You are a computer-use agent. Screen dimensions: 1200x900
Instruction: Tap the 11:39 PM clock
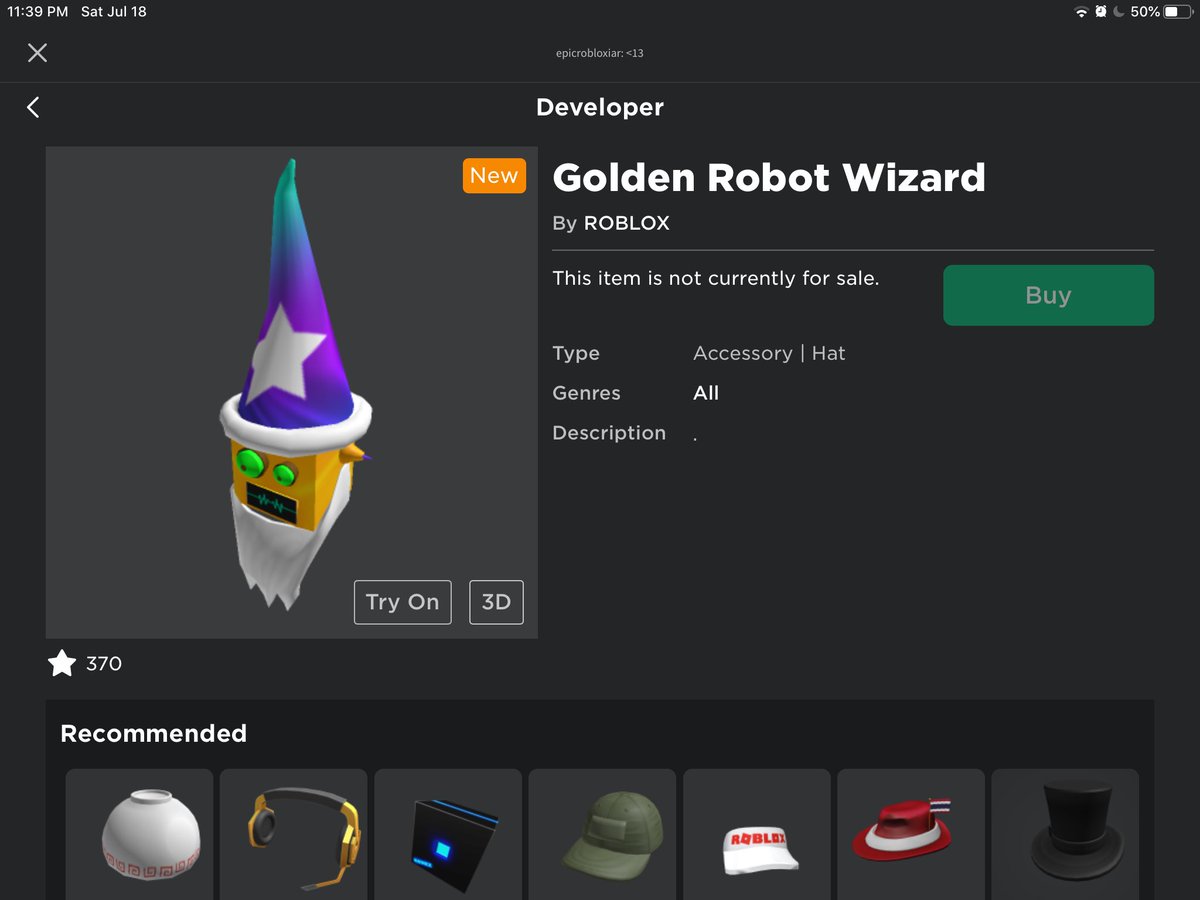click(37, 12)
